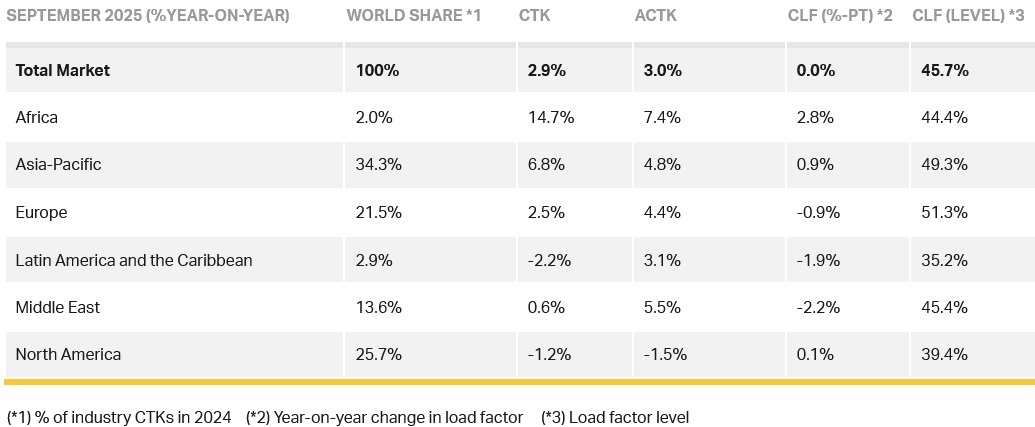Select the North America row label
Viewport: 1035px width, 427px height.
coord(68,354)
